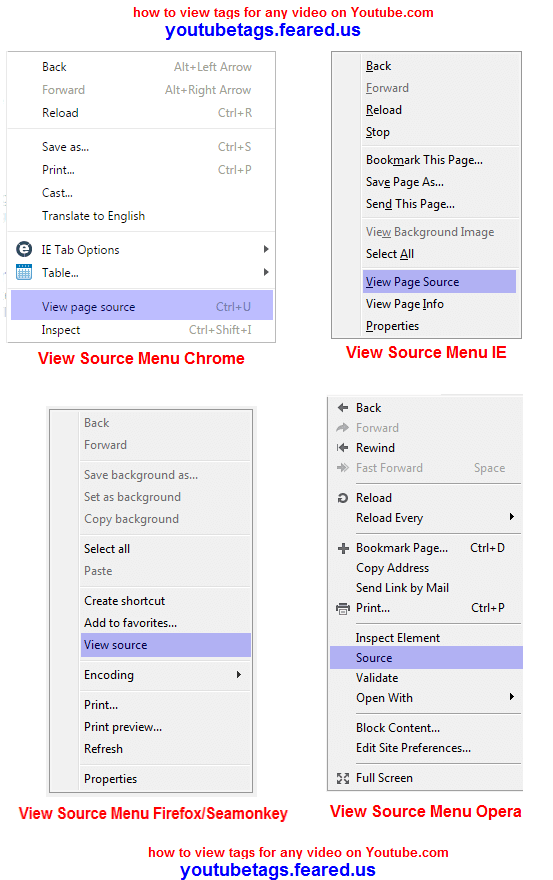Click the Print printer icon in Opera menu
This screenshot has height=880, width=553.
[342, 608]
